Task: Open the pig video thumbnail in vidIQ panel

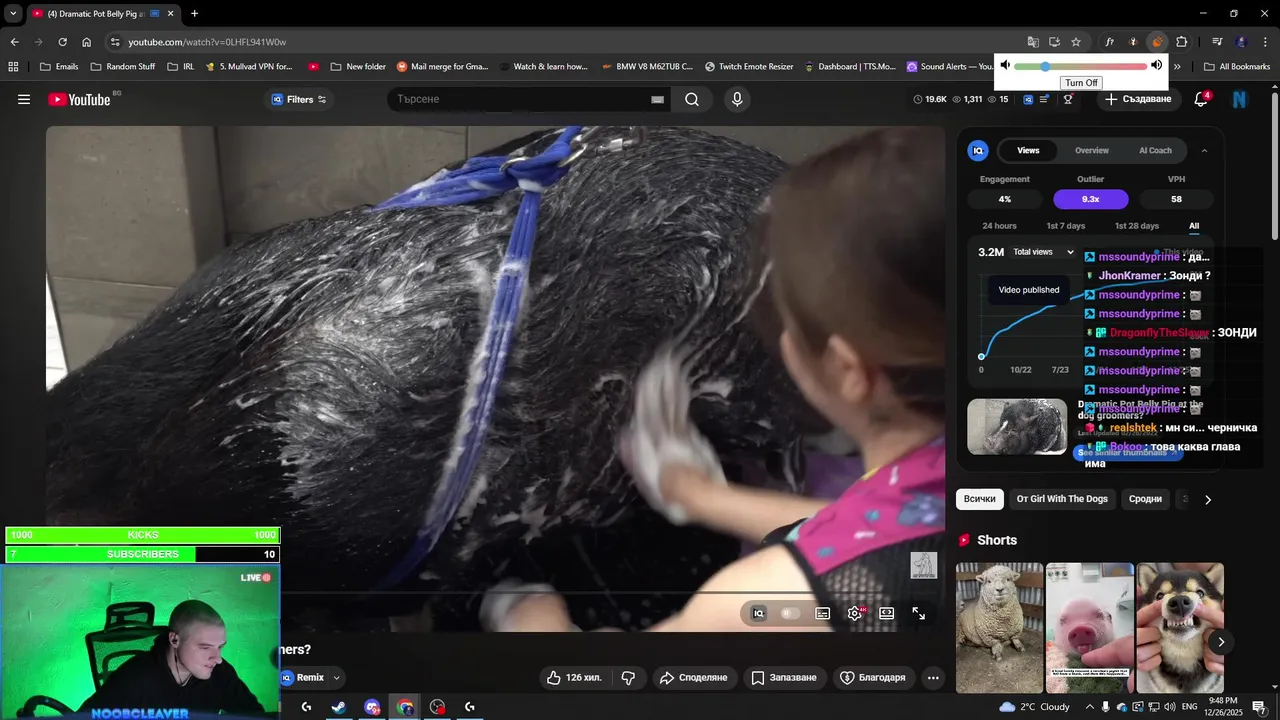Action: coord(1017,427)
